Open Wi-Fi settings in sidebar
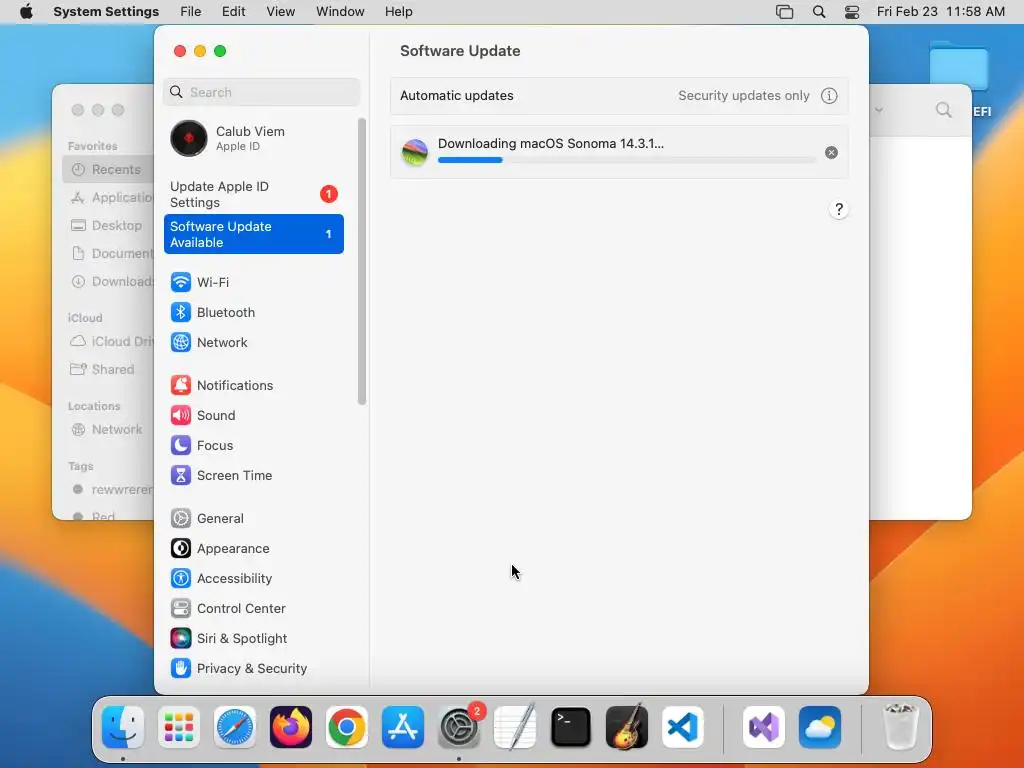1024x768 pixels. pos(253,282)
